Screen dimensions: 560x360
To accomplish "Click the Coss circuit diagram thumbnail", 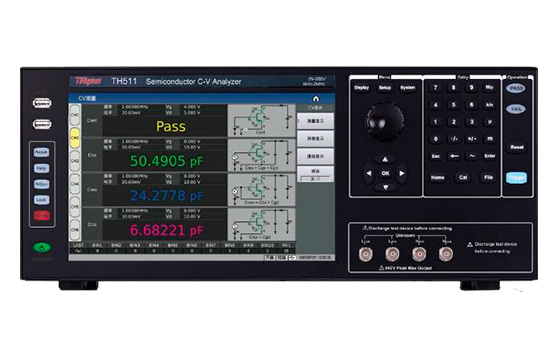I will (x=262, y=190).
